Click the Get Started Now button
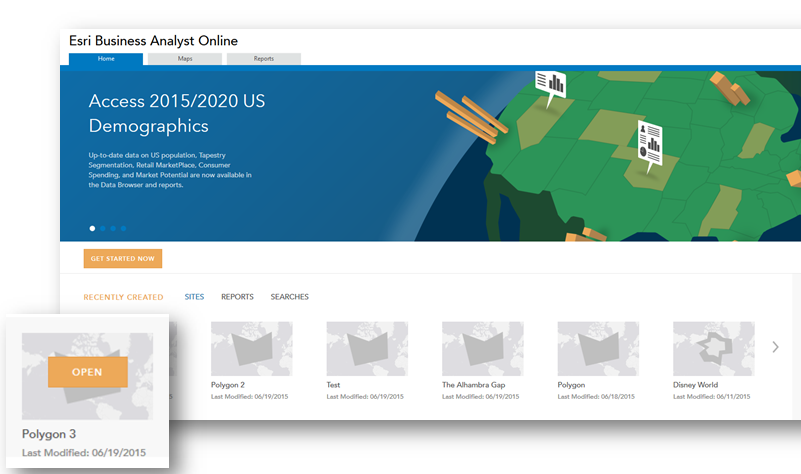The width and height of the screenshot is (801, 474). (123, 258)
